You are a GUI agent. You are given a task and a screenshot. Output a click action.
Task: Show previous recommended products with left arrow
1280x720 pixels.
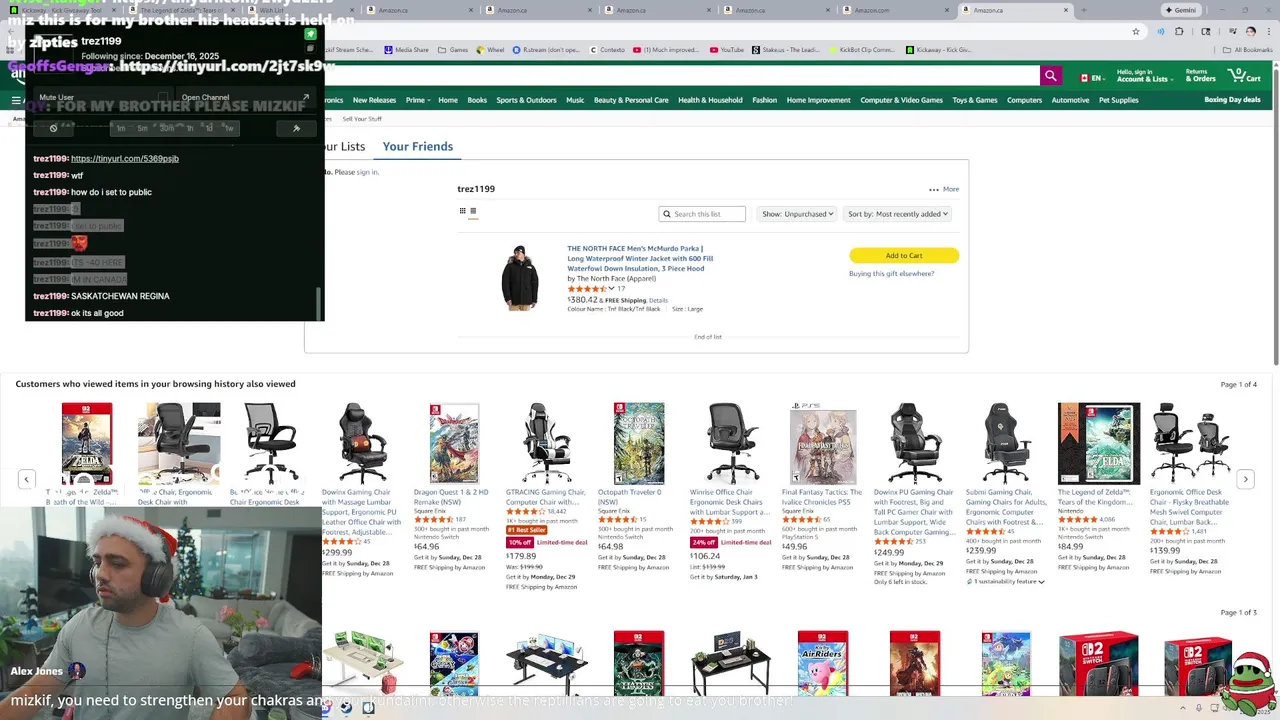(x=27, y=479)
